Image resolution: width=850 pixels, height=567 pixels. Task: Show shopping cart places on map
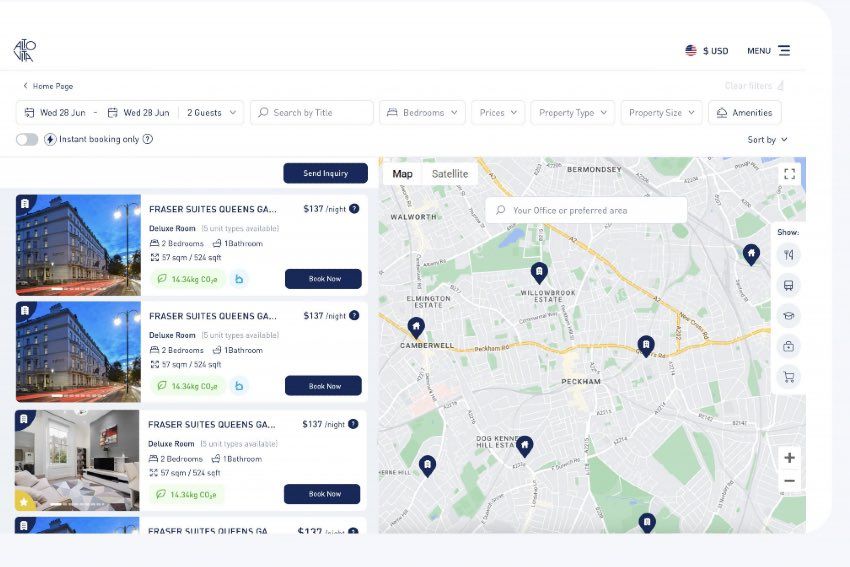[789, 376]
